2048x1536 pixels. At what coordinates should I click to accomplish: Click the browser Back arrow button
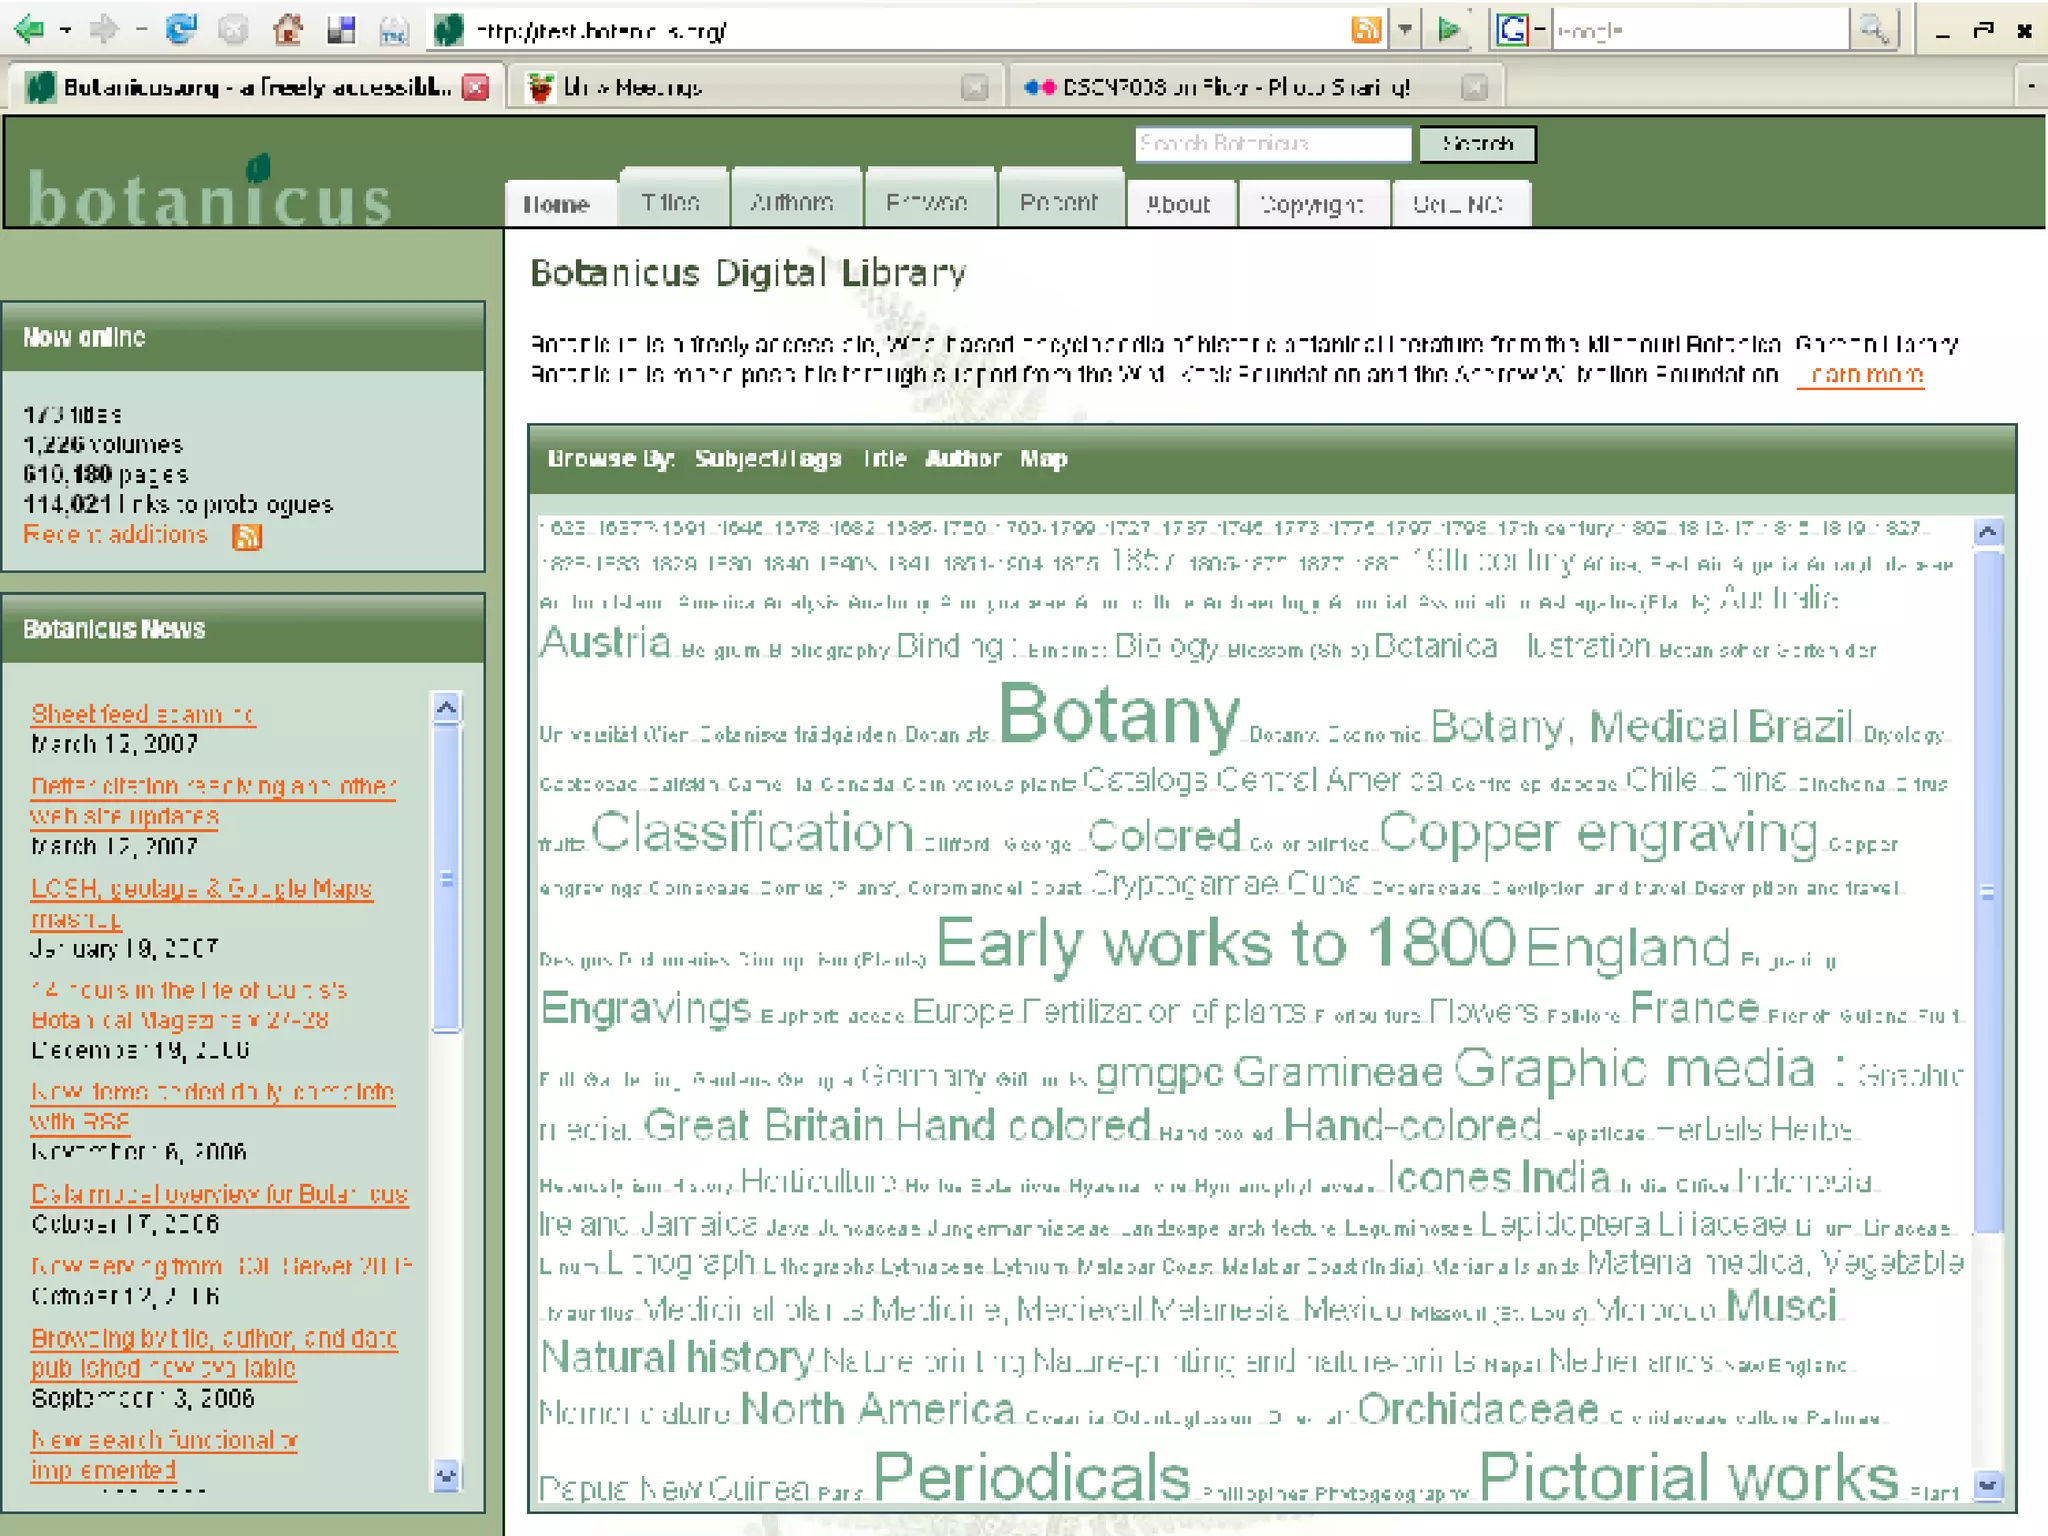pos(29,30)
